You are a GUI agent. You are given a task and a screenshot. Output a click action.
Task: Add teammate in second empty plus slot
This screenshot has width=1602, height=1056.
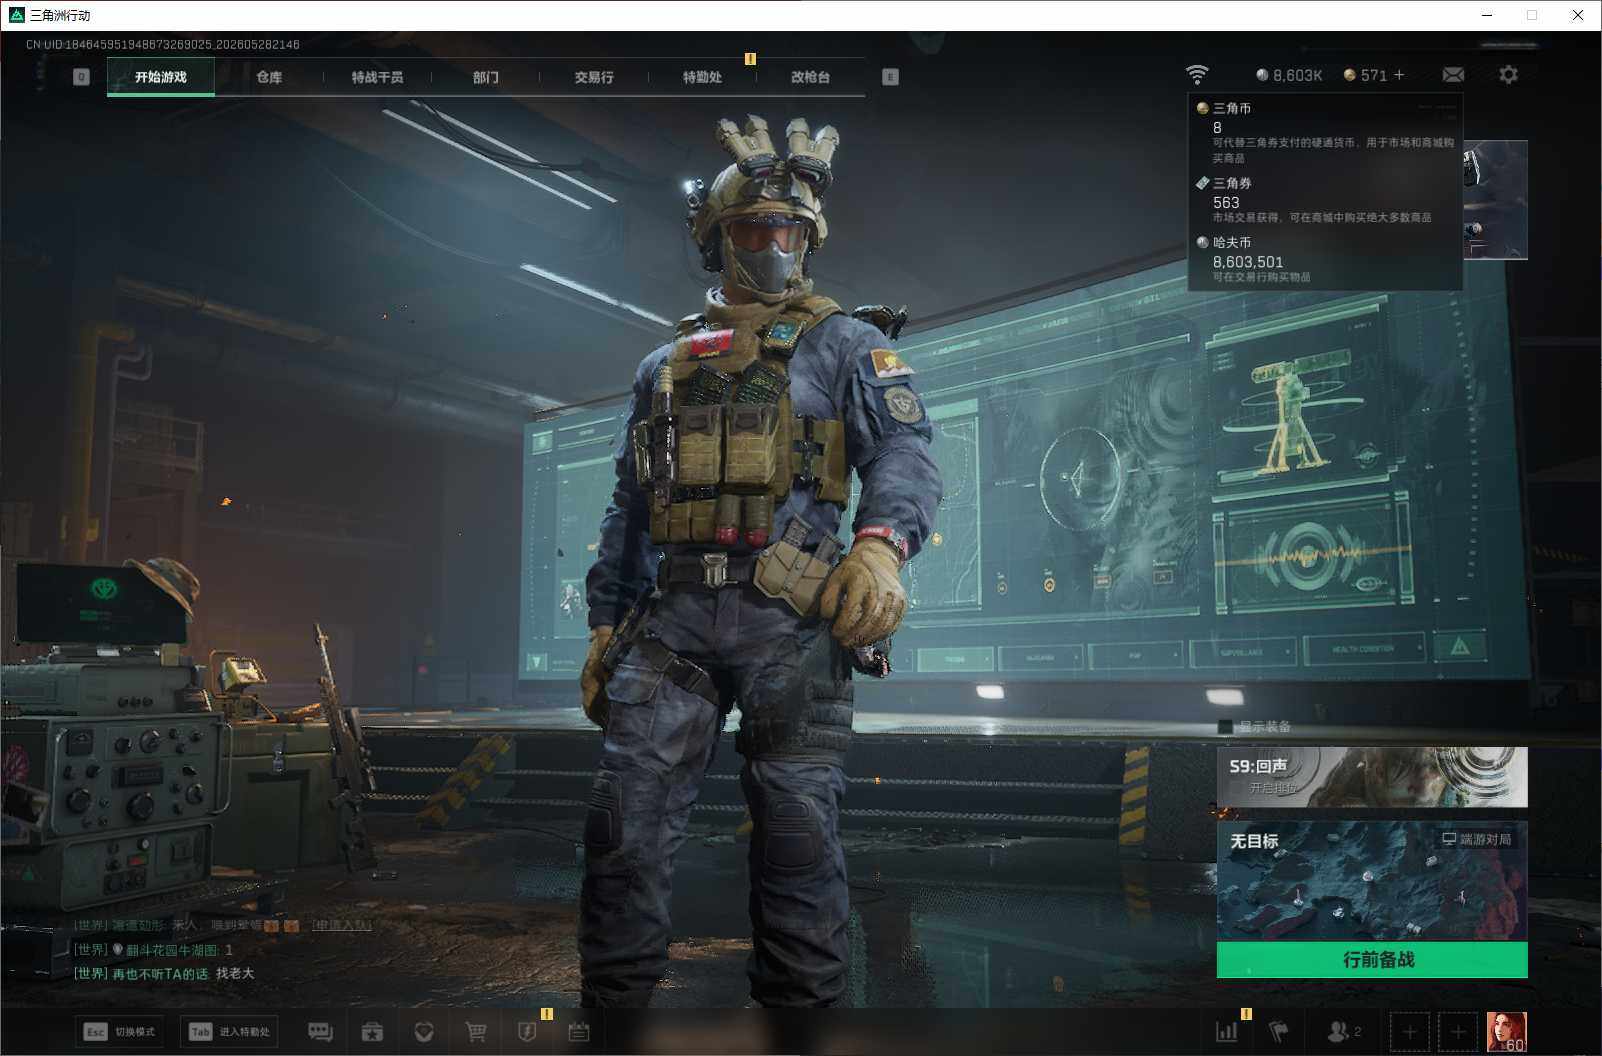coord(1457,1031)
